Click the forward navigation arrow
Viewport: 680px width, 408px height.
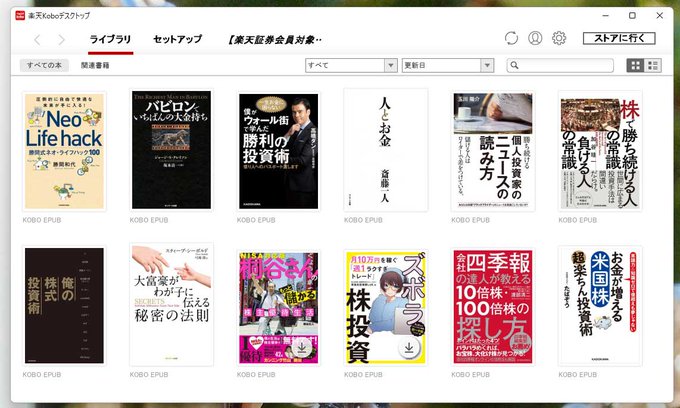point(61,40)
